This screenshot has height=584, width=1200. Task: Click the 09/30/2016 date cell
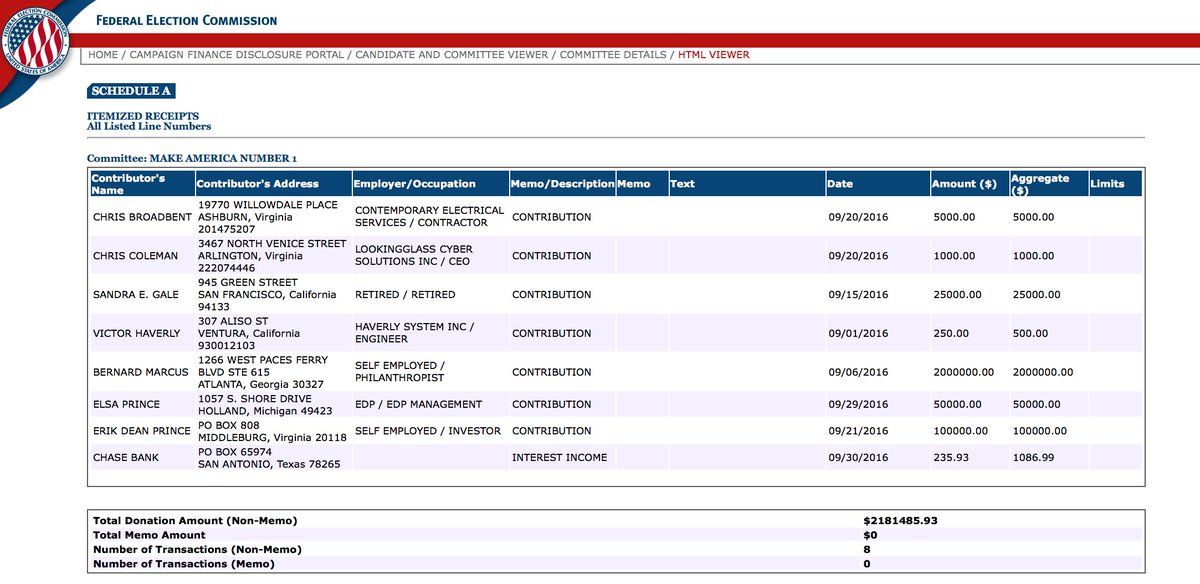[x=858, y=457]
